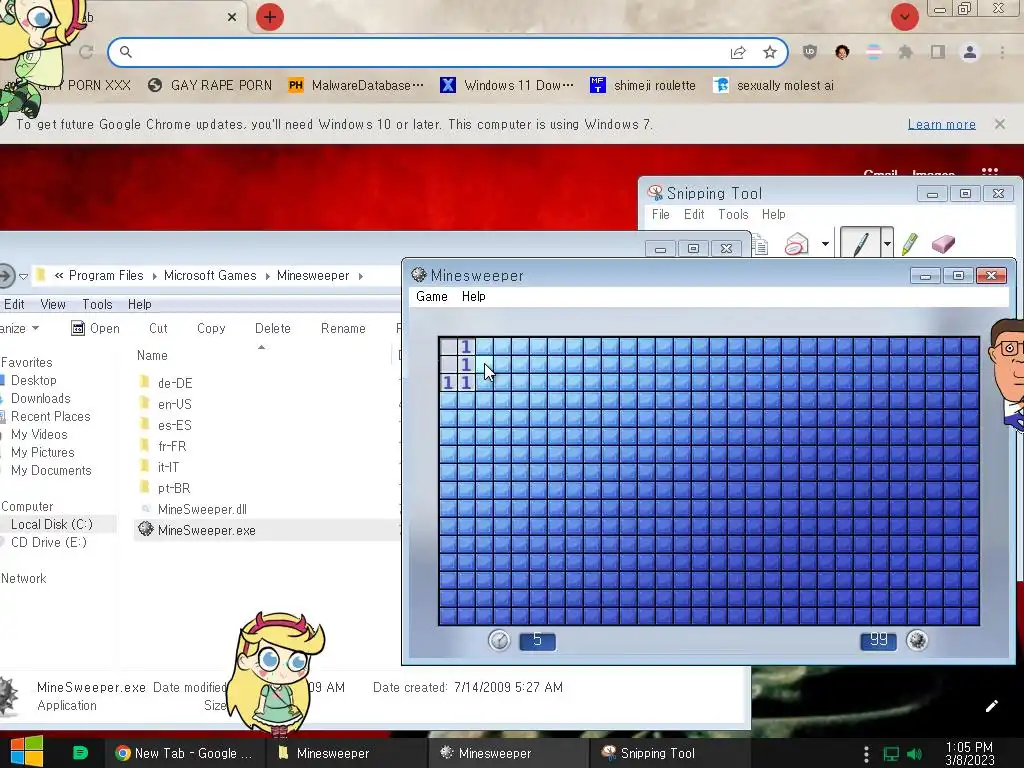
Task: Sort files by the Name column header
Action: pos(152,355)
